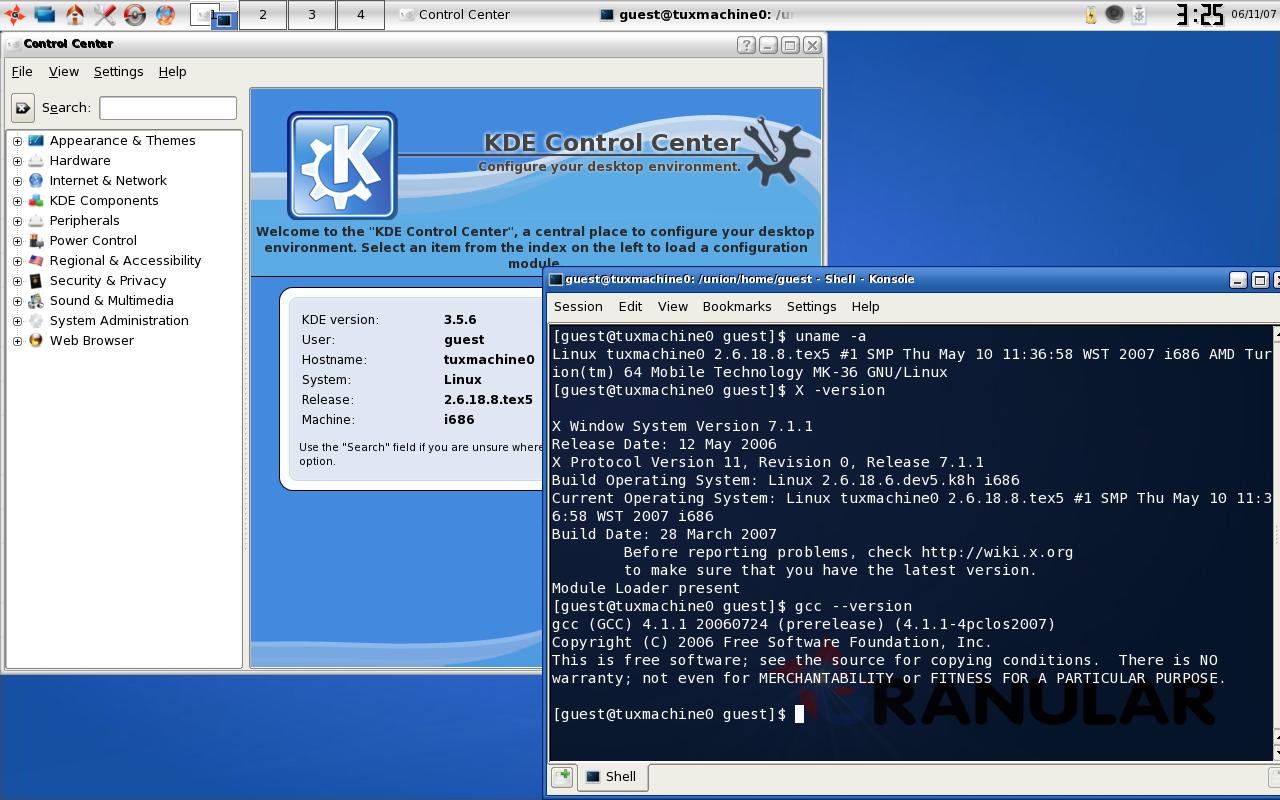Click the Konsole terminal scrollbar up arrow
1280x800 pixels.
point(1276,332)
